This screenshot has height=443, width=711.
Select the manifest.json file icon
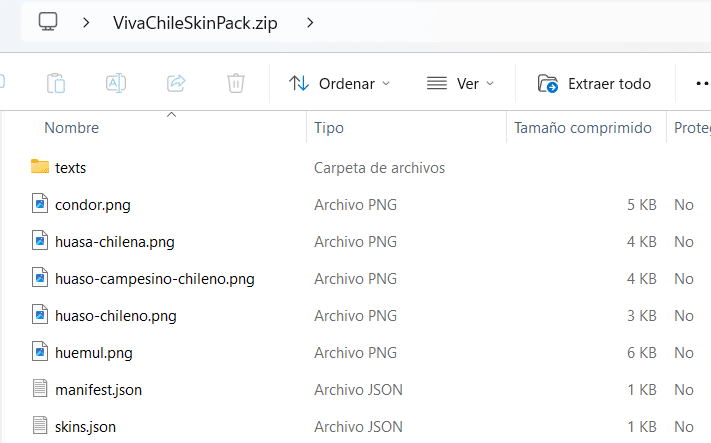pos(40,390)
